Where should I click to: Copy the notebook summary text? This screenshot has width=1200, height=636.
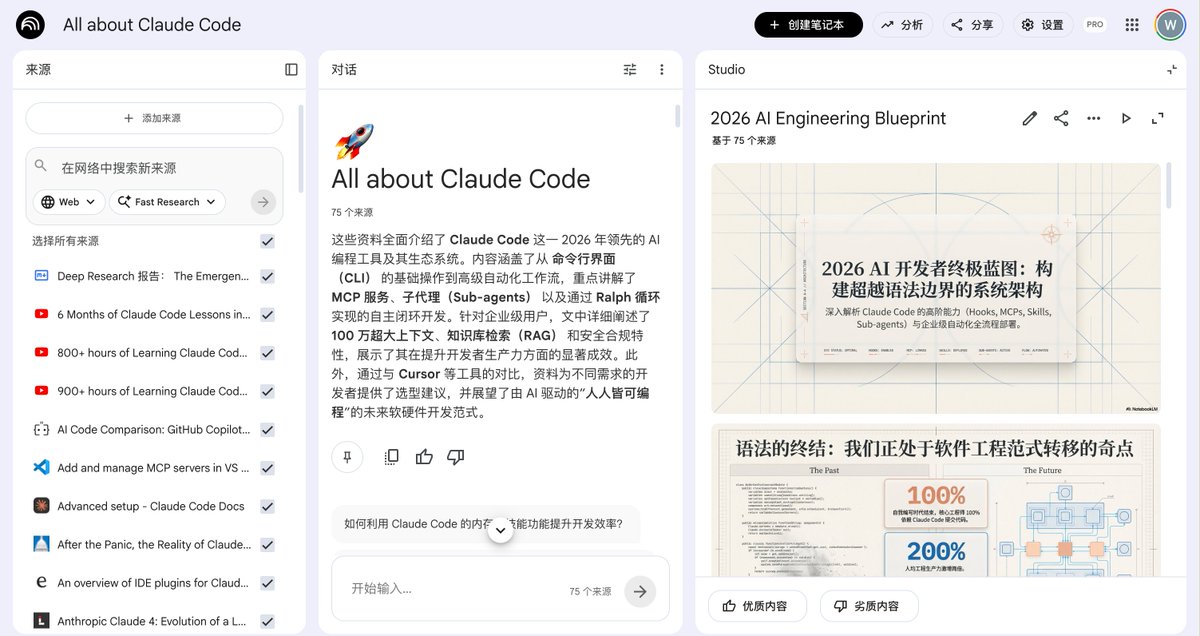coord(390,457)
